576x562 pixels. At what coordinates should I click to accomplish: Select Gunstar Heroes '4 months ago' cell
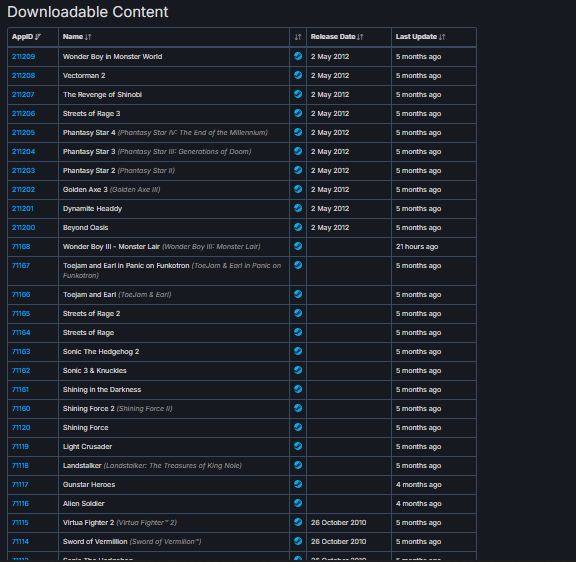434,484
